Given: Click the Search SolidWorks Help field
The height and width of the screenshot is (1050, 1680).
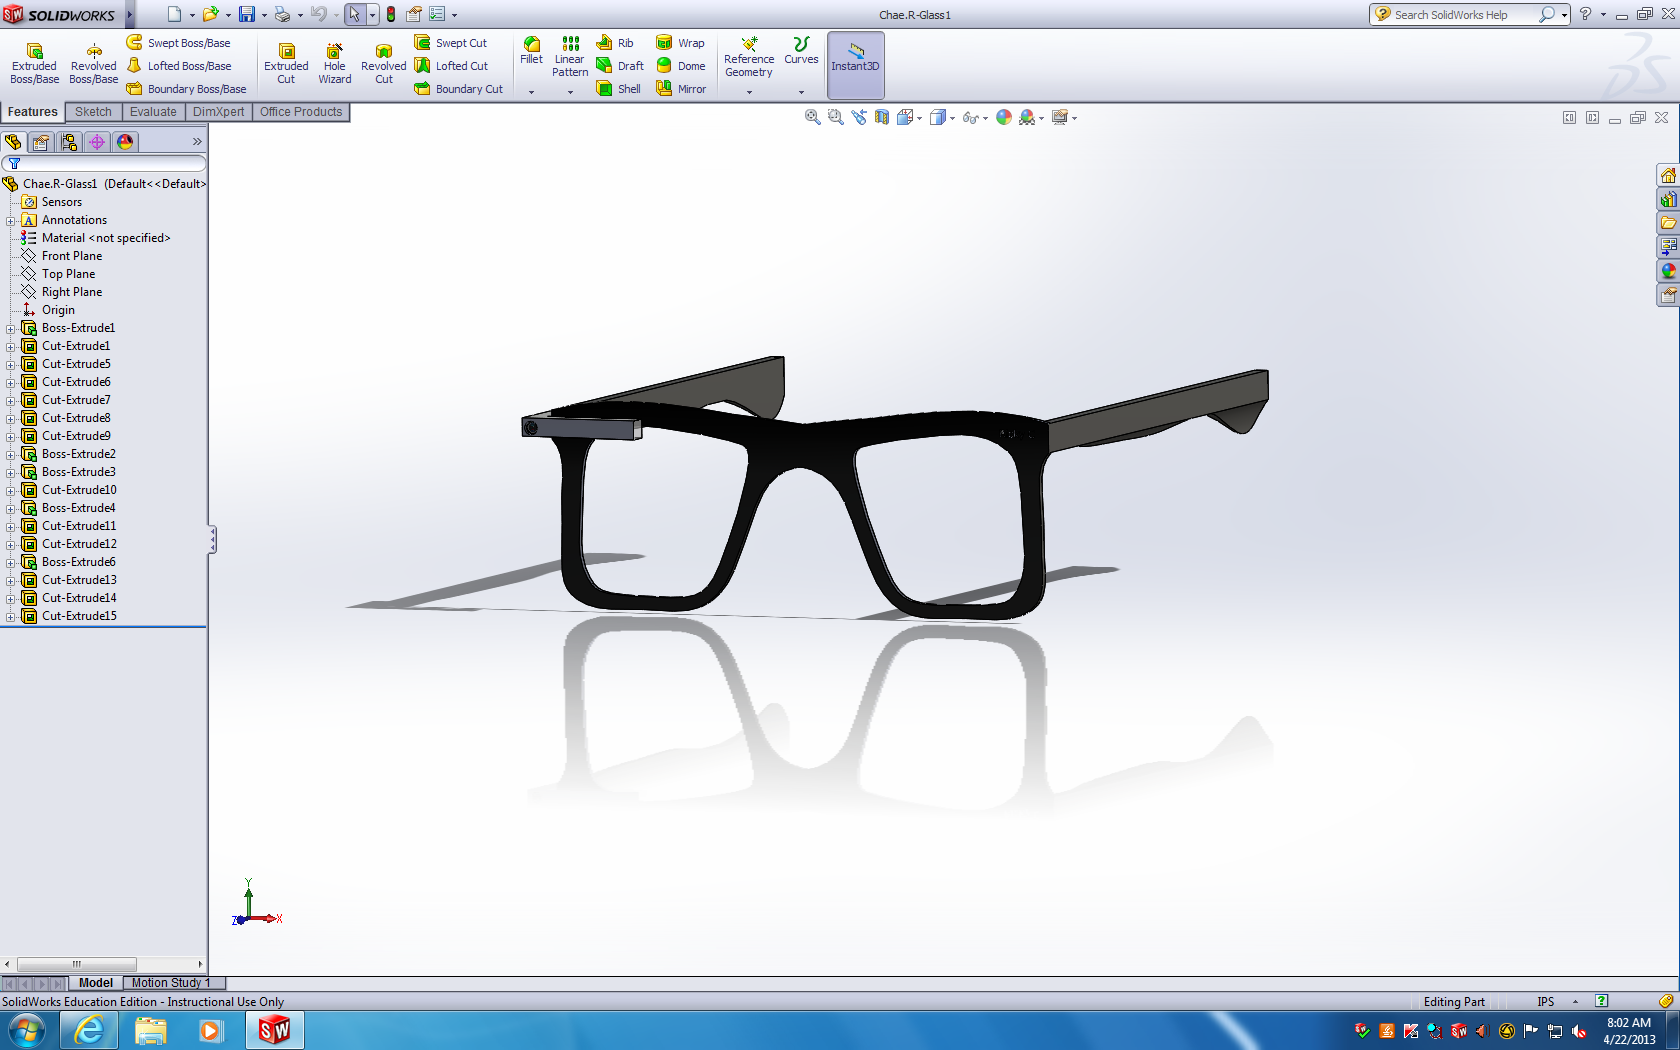Looking at the screenshot, I should 1463,14.
